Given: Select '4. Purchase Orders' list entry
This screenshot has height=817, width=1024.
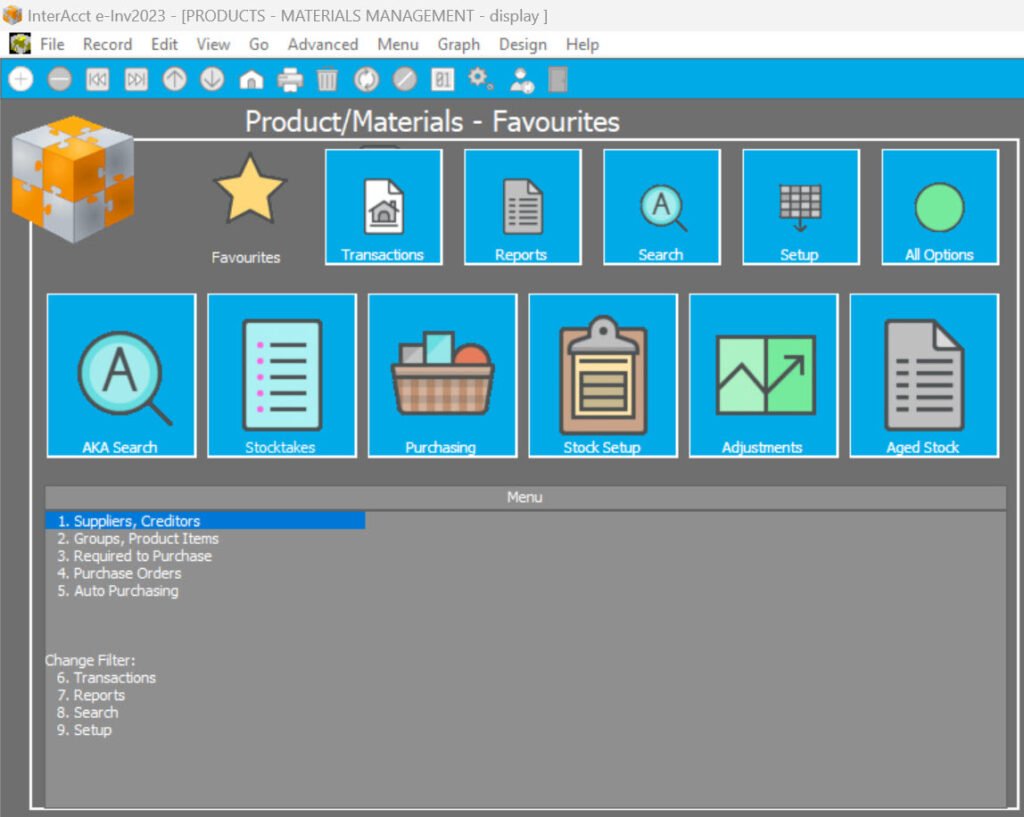Looking at the screenshot, I should click(119, 573).
